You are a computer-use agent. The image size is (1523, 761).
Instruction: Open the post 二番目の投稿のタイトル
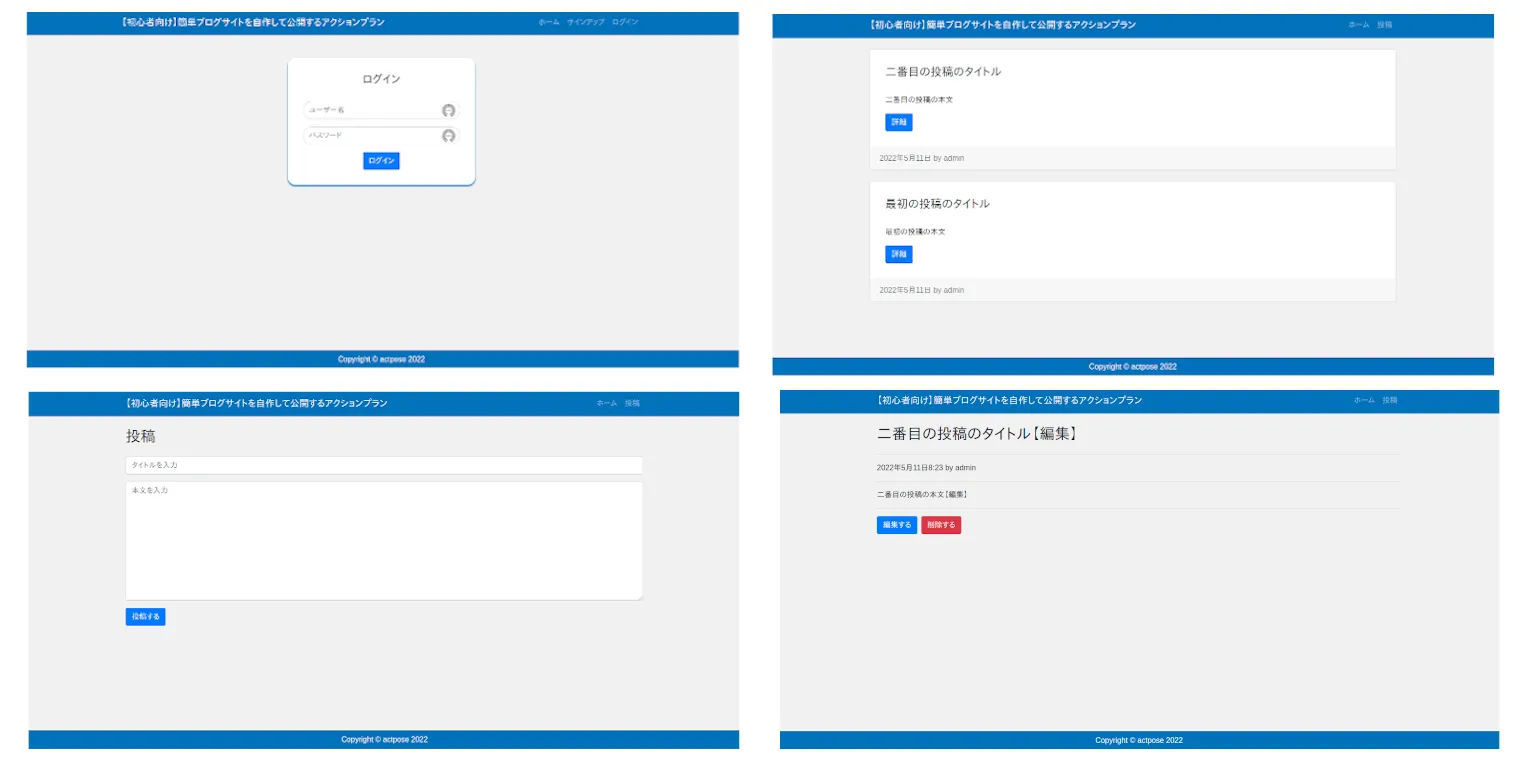tap(943, 71)
